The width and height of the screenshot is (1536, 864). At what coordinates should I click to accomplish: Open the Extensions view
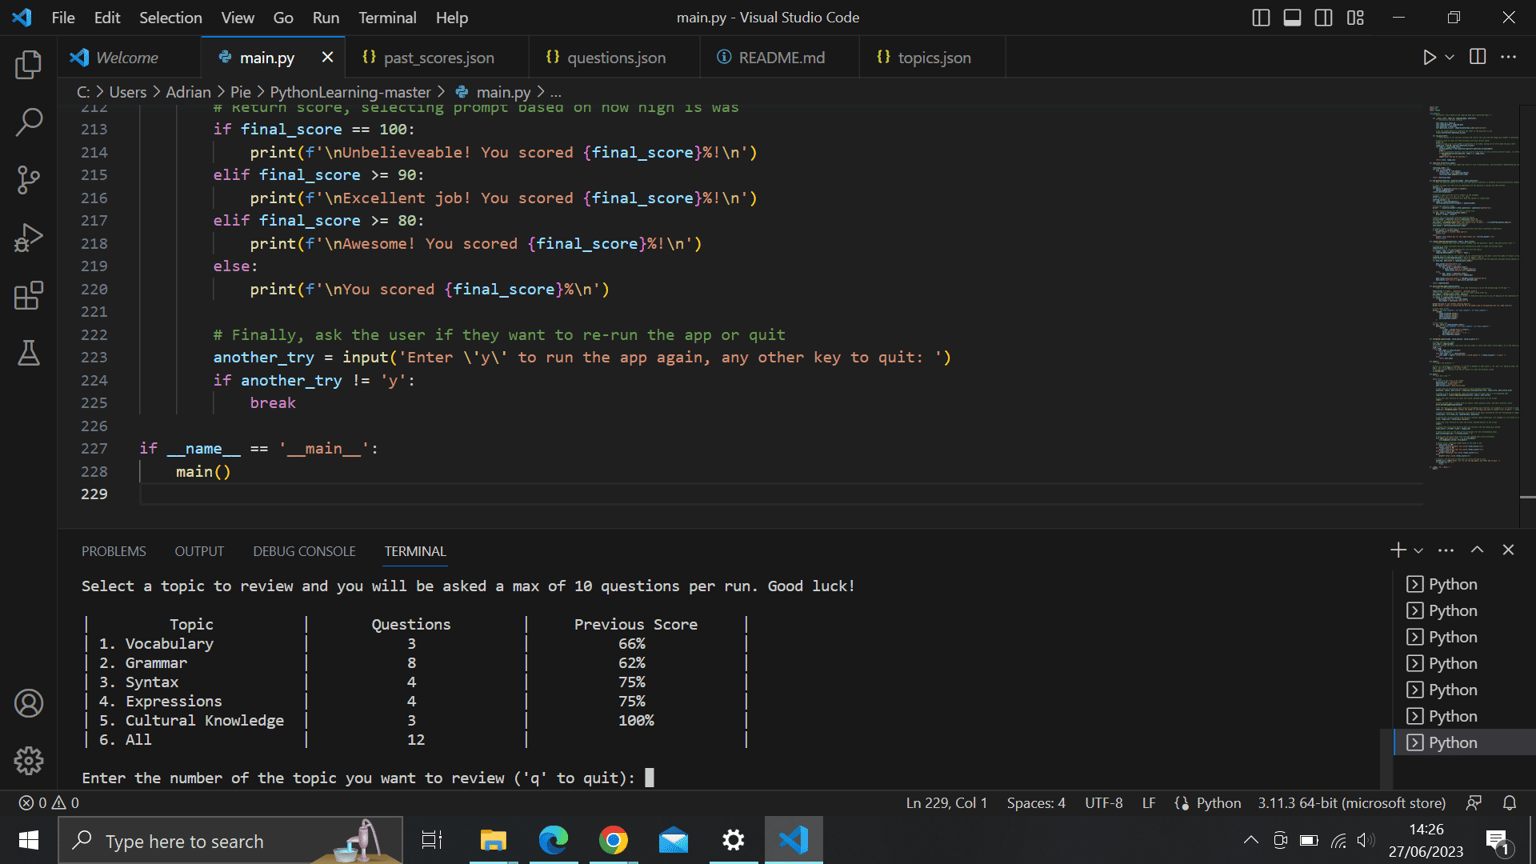(28, 295)
